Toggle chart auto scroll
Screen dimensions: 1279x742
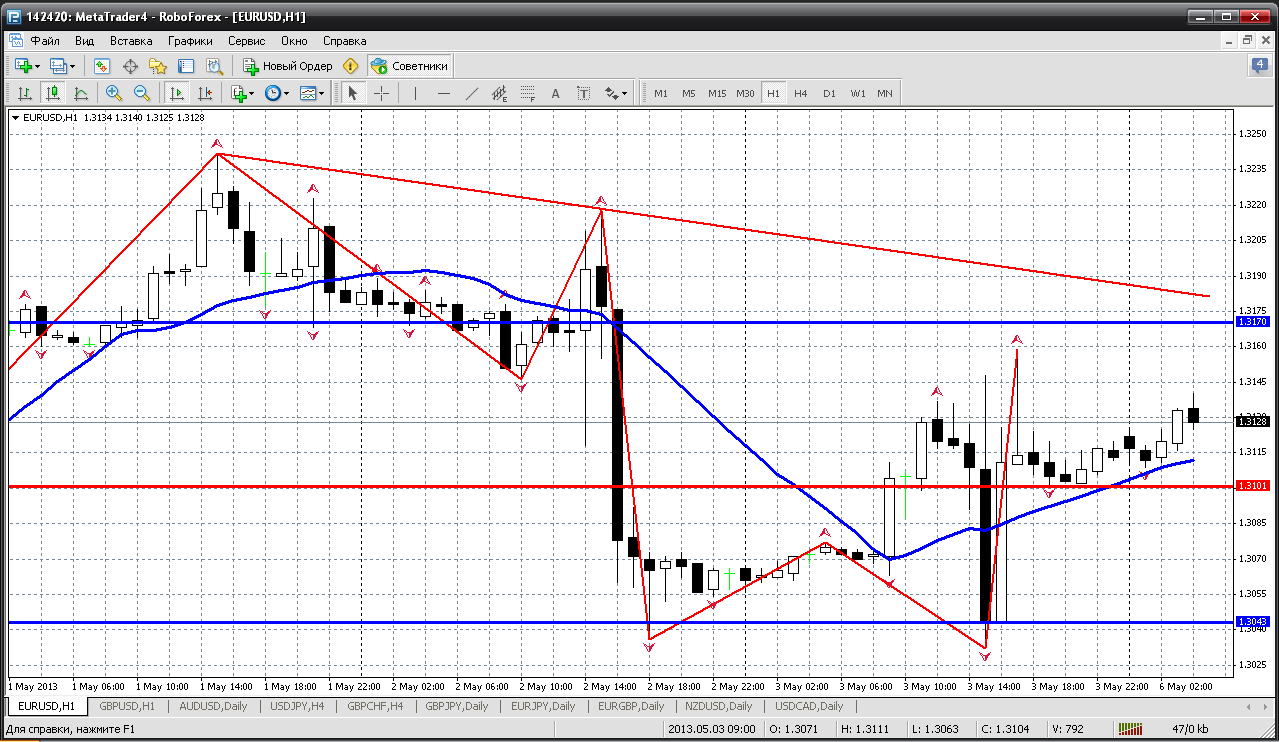pos(177,93)
